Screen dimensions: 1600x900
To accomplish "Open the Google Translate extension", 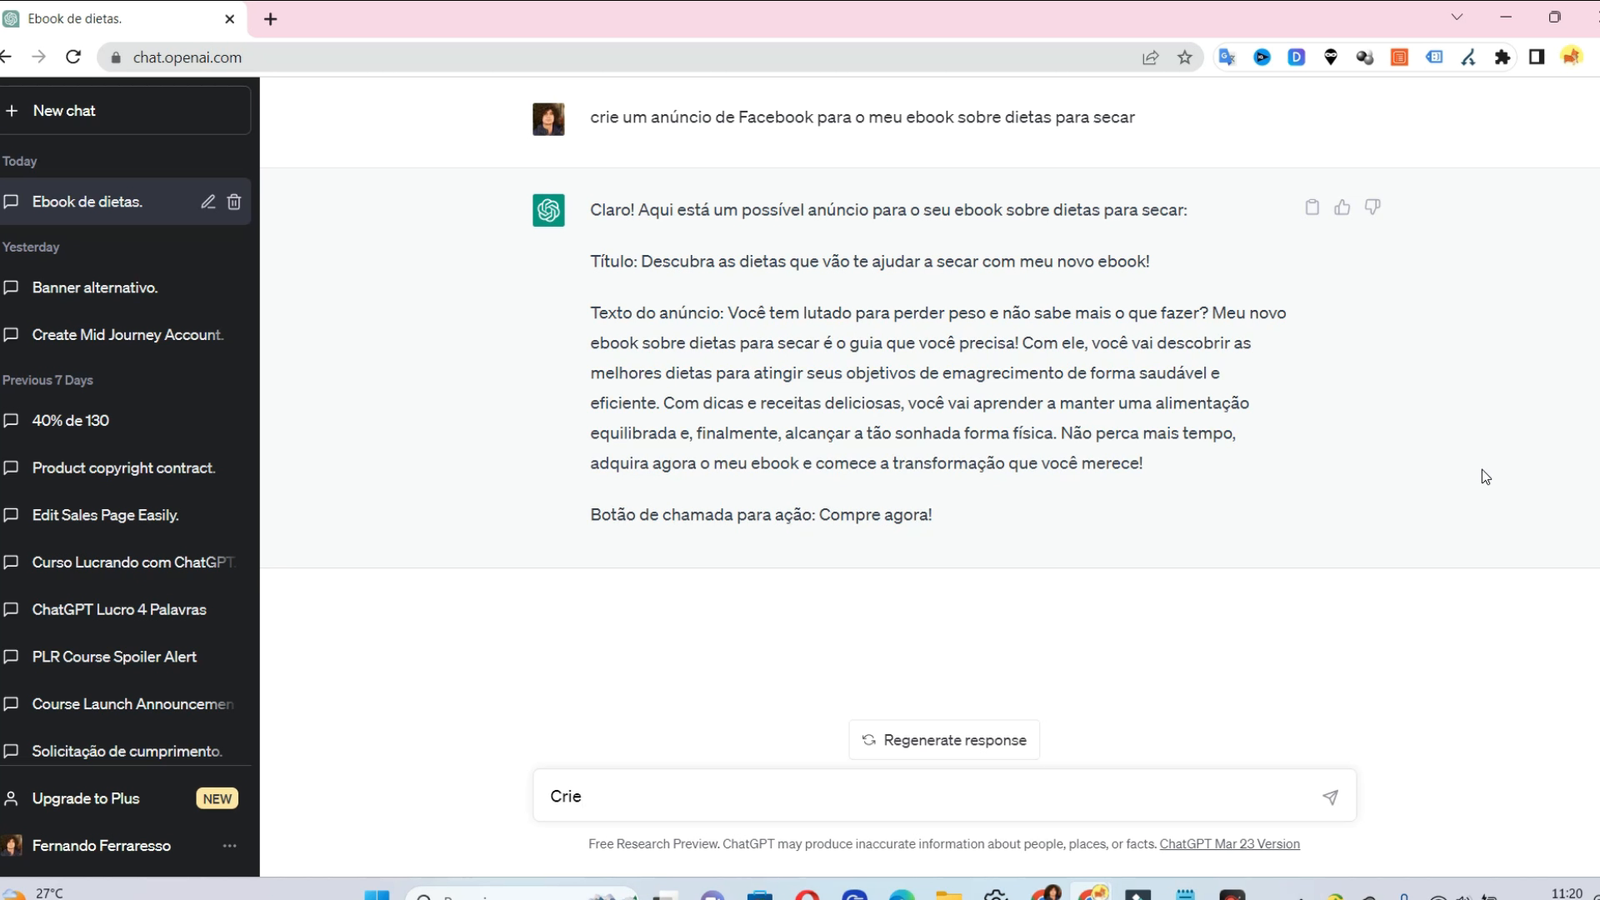I will click(x=1227, y=58).
